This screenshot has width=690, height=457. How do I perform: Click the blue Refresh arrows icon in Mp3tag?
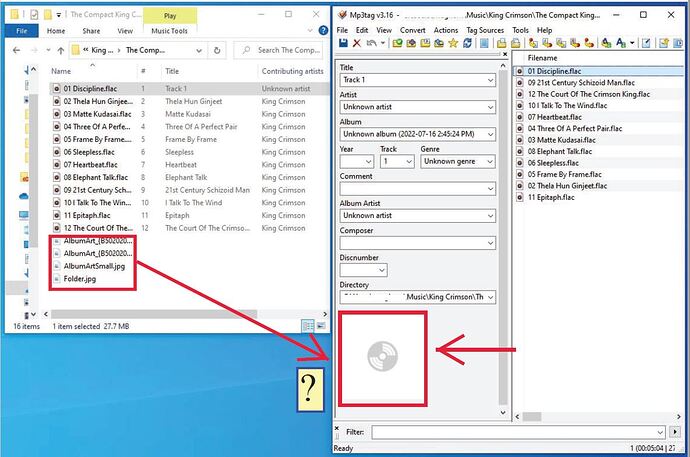(x=467, y=43)
